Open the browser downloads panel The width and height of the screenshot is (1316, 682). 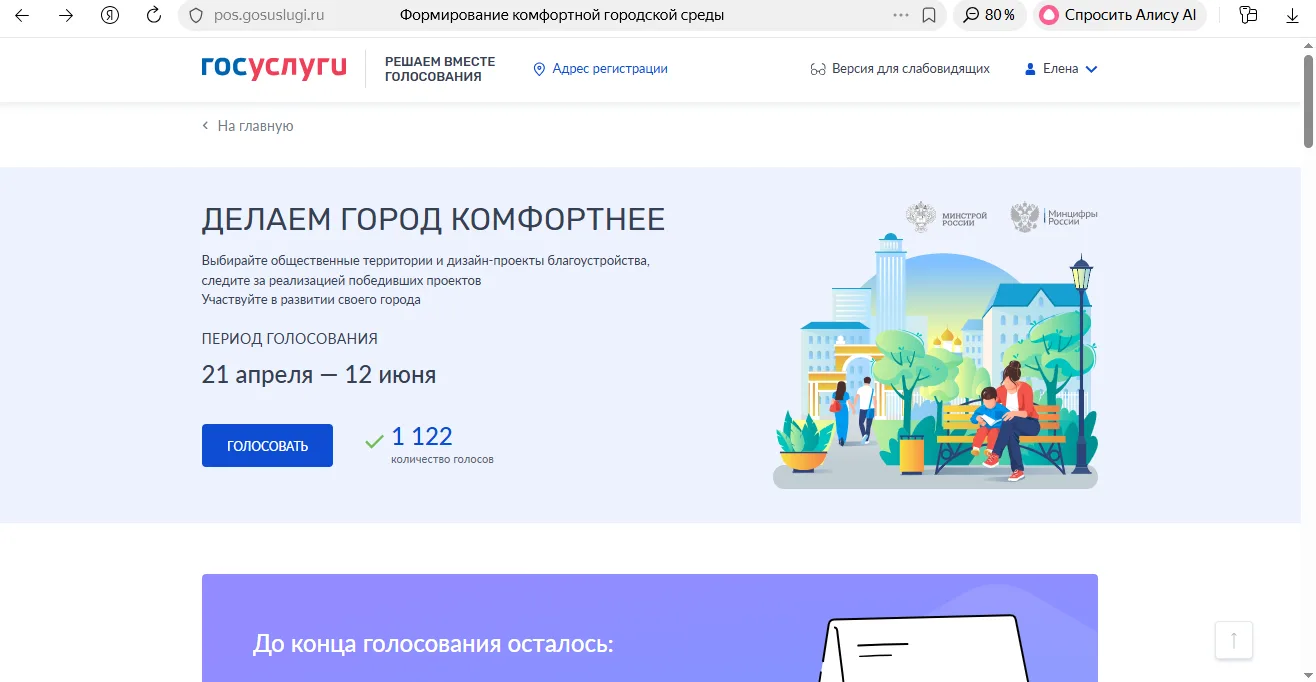point(1292,15)
